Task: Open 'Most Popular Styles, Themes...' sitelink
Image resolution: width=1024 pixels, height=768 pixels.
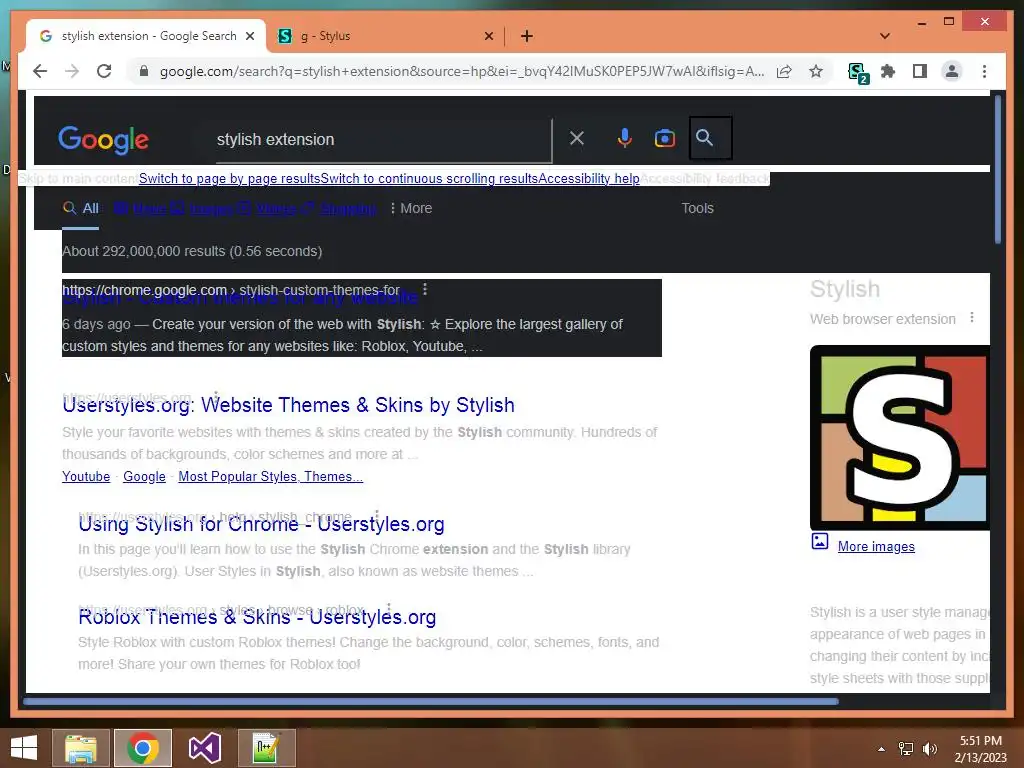Action: pyautogui.click(x=270, y=477)
